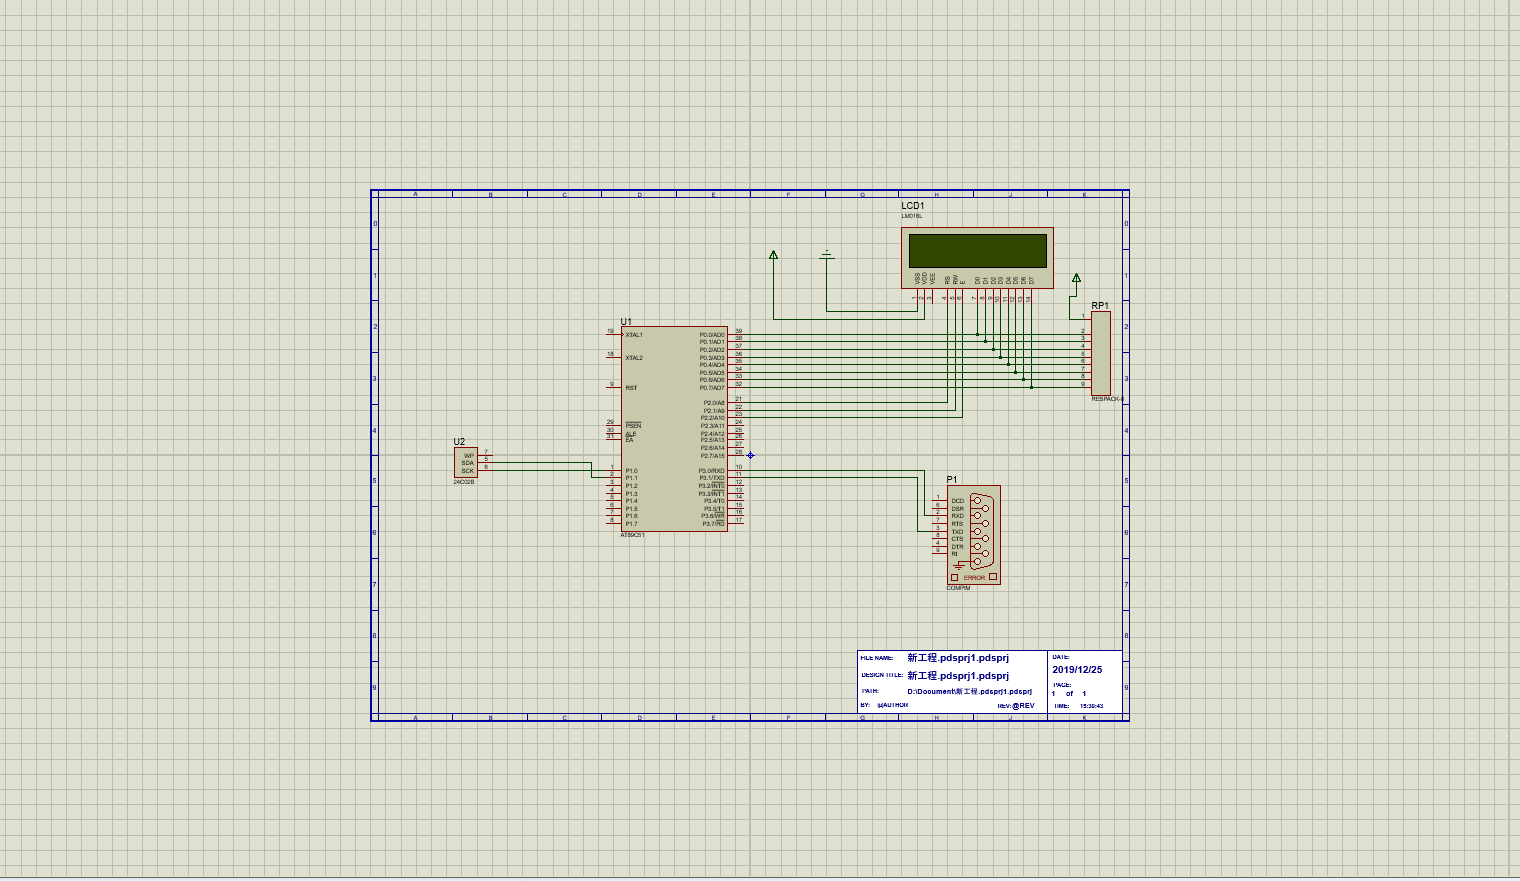Viewport: 1520px width, 881px height.
Task: Click the PSEN pin on U1
Action: (632, 426)
